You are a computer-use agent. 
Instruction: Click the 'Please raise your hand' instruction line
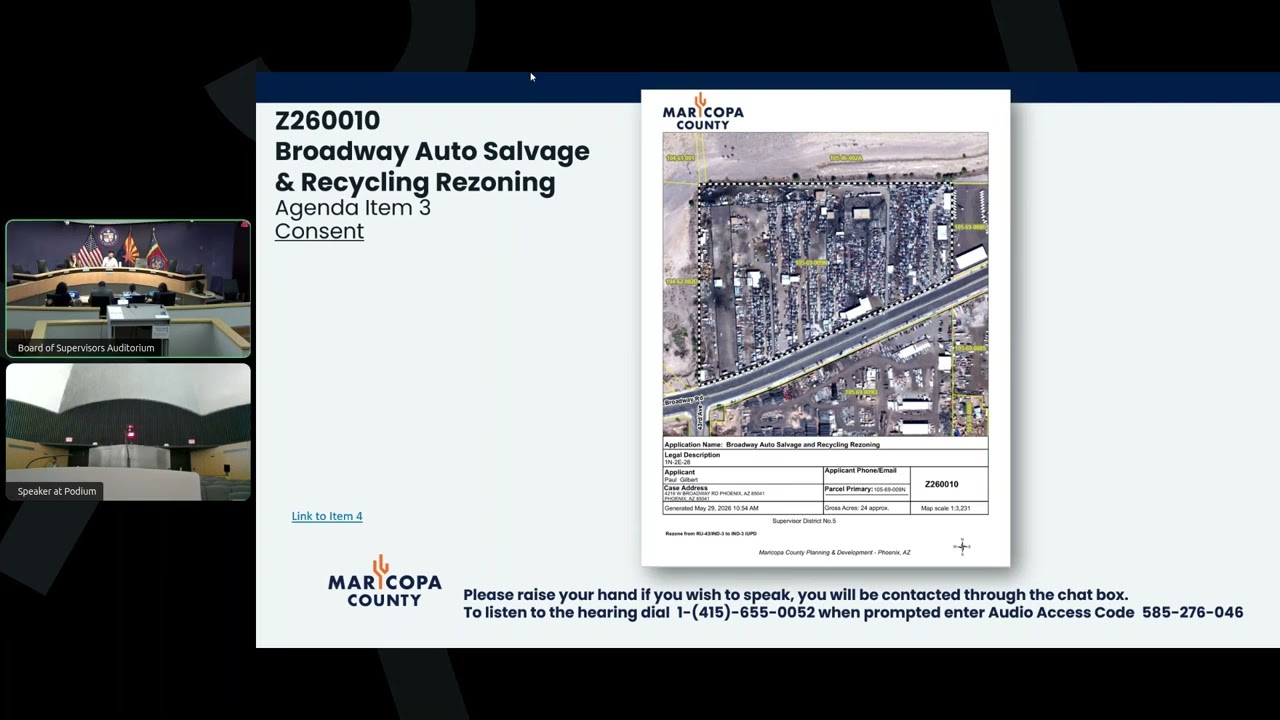coord(795,595)
